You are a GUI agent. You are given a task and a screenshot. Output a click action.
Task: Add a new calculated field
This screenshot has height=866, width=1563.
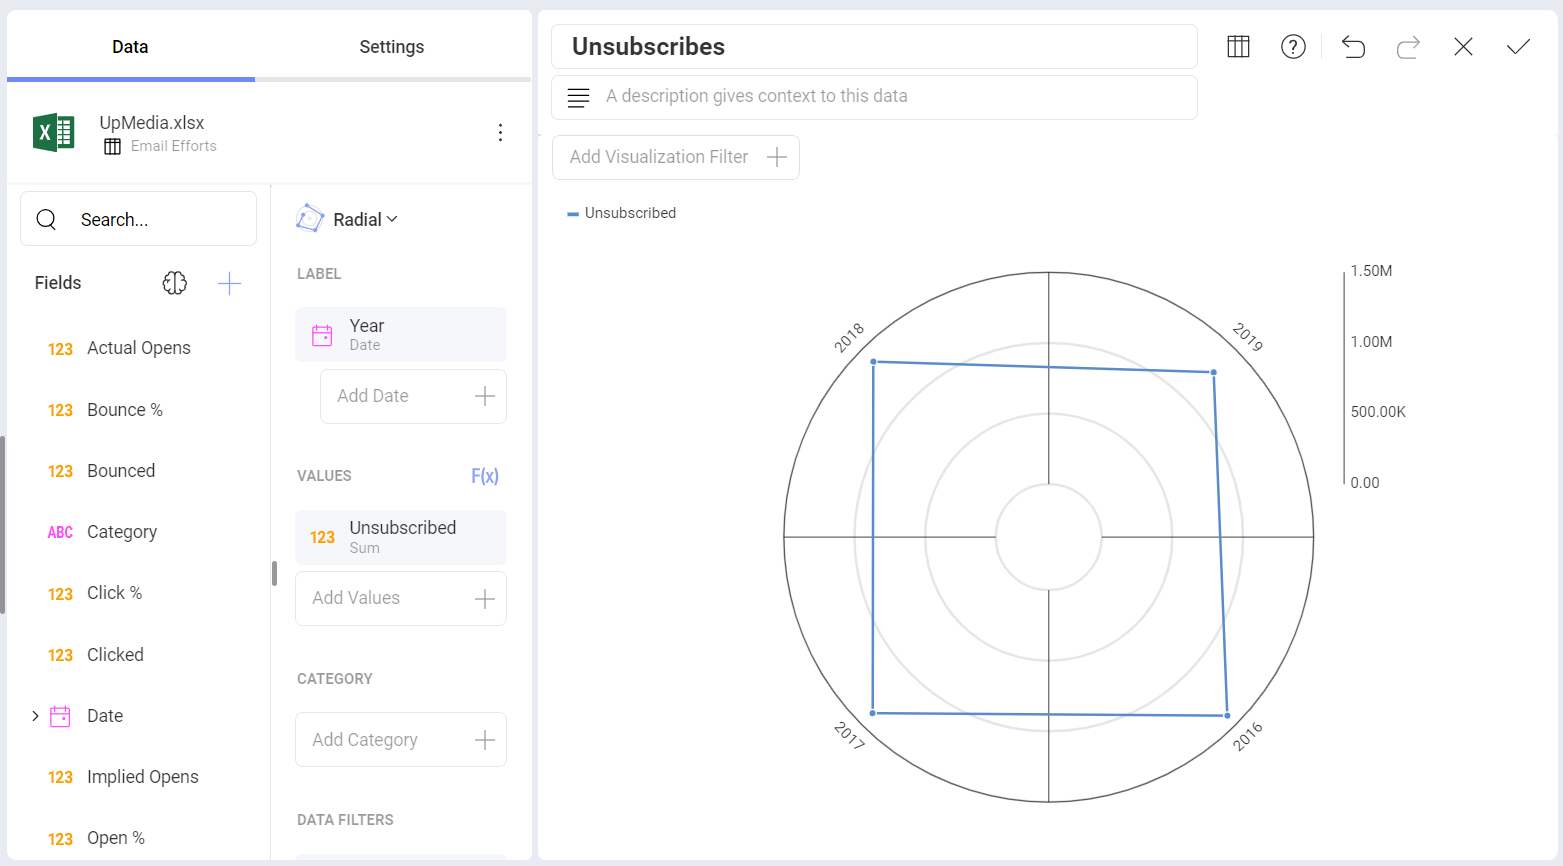click(x=229, y=283)
